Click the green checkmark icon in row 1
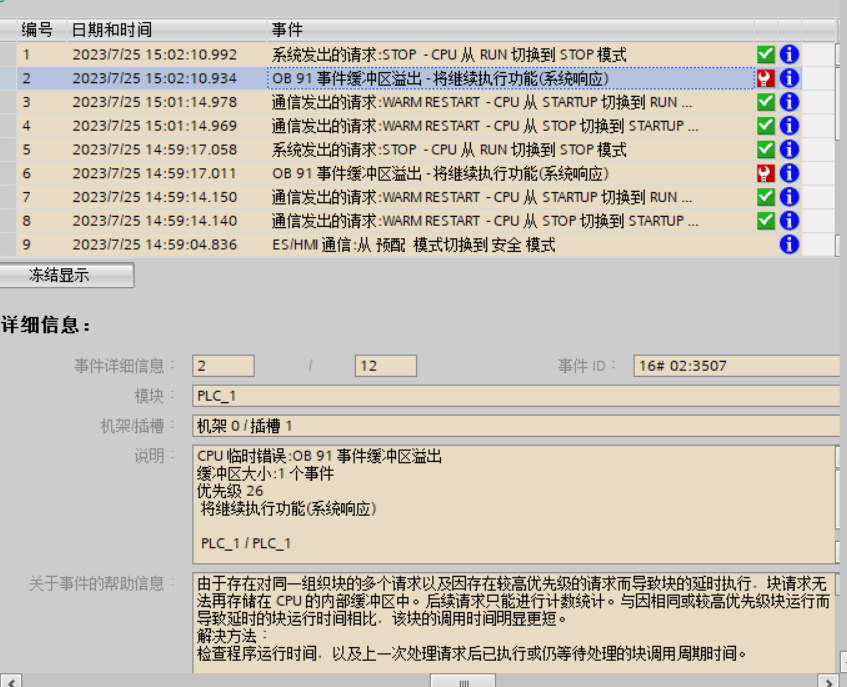The width and height of the screenshot is (847, 687). [x=766, y=54]
